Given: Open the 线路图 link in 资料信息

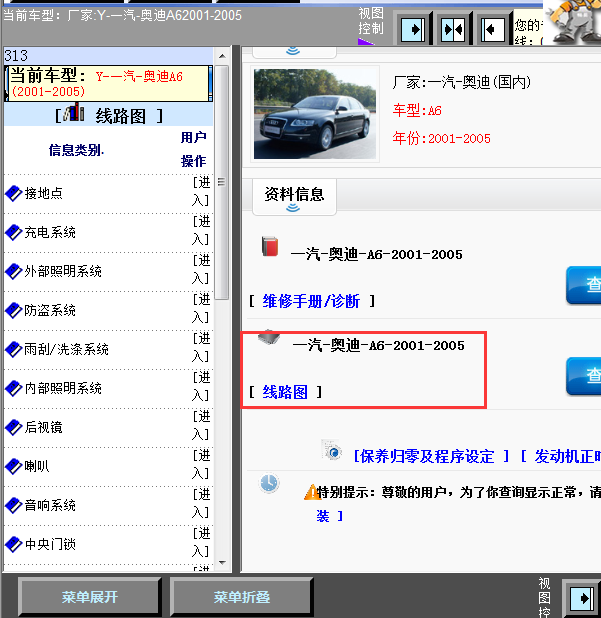Looking at the screenshot, I should pos(285,392).
